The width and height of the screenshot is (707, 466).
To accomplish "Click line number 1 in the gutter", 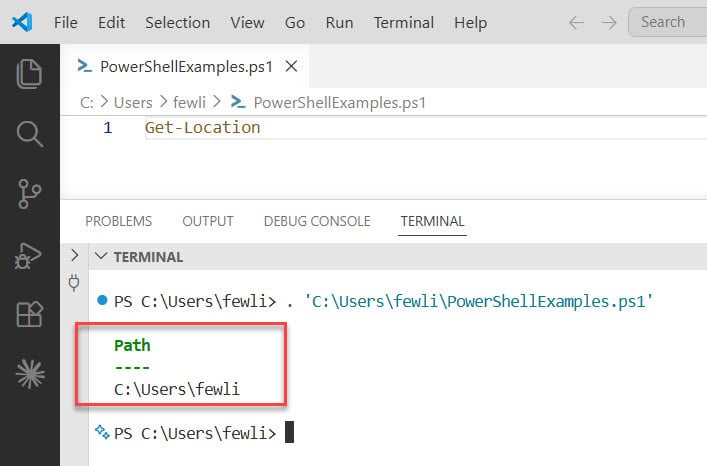I will 107,128.
